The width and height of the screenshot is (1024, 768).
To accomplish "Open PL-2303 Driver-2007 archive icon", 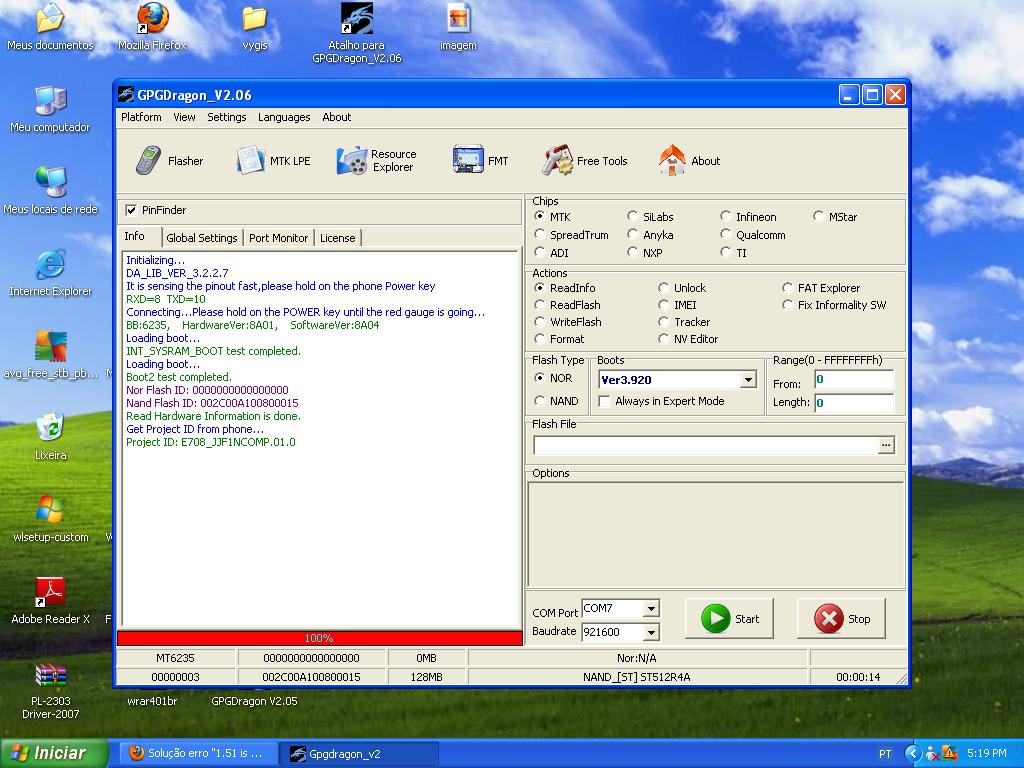I will point(50,691).
